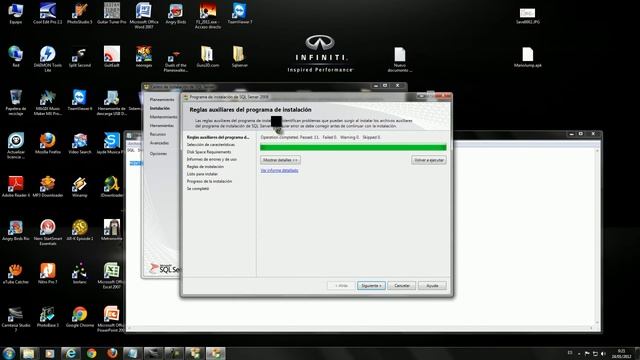Open Herramientas in SQL Server Installation Center
Viewport: 640px width, 360px height.
(x=162, y=126)
